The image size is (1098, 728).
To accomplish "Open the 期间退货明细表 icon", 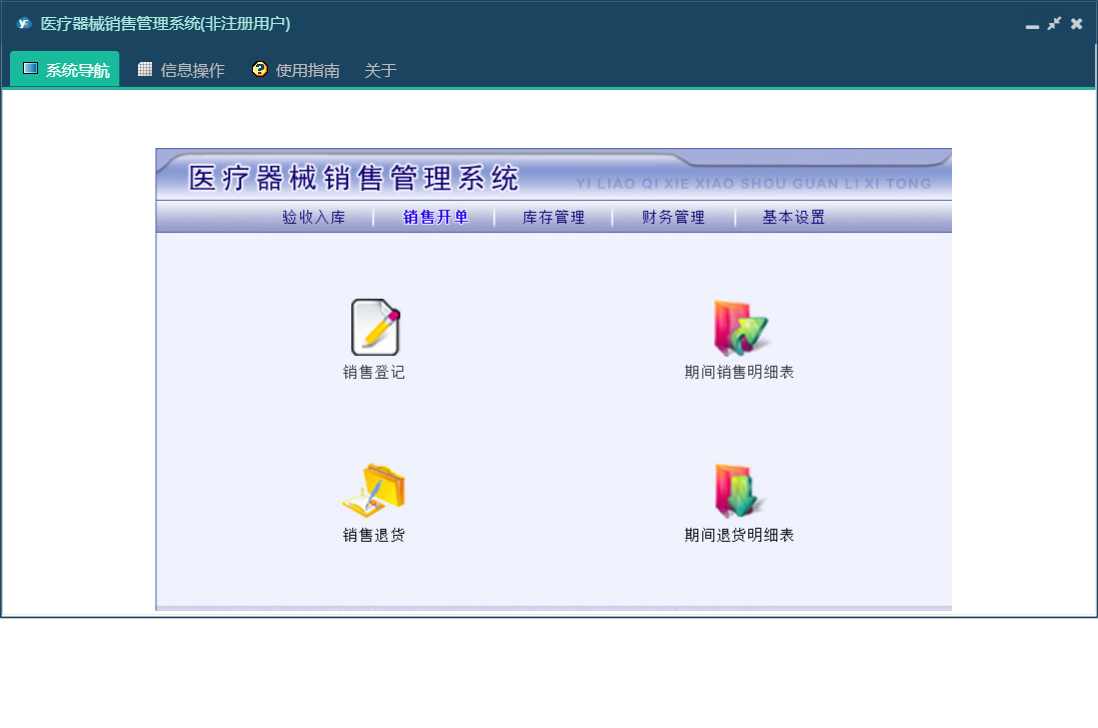I will coord(740,491).
